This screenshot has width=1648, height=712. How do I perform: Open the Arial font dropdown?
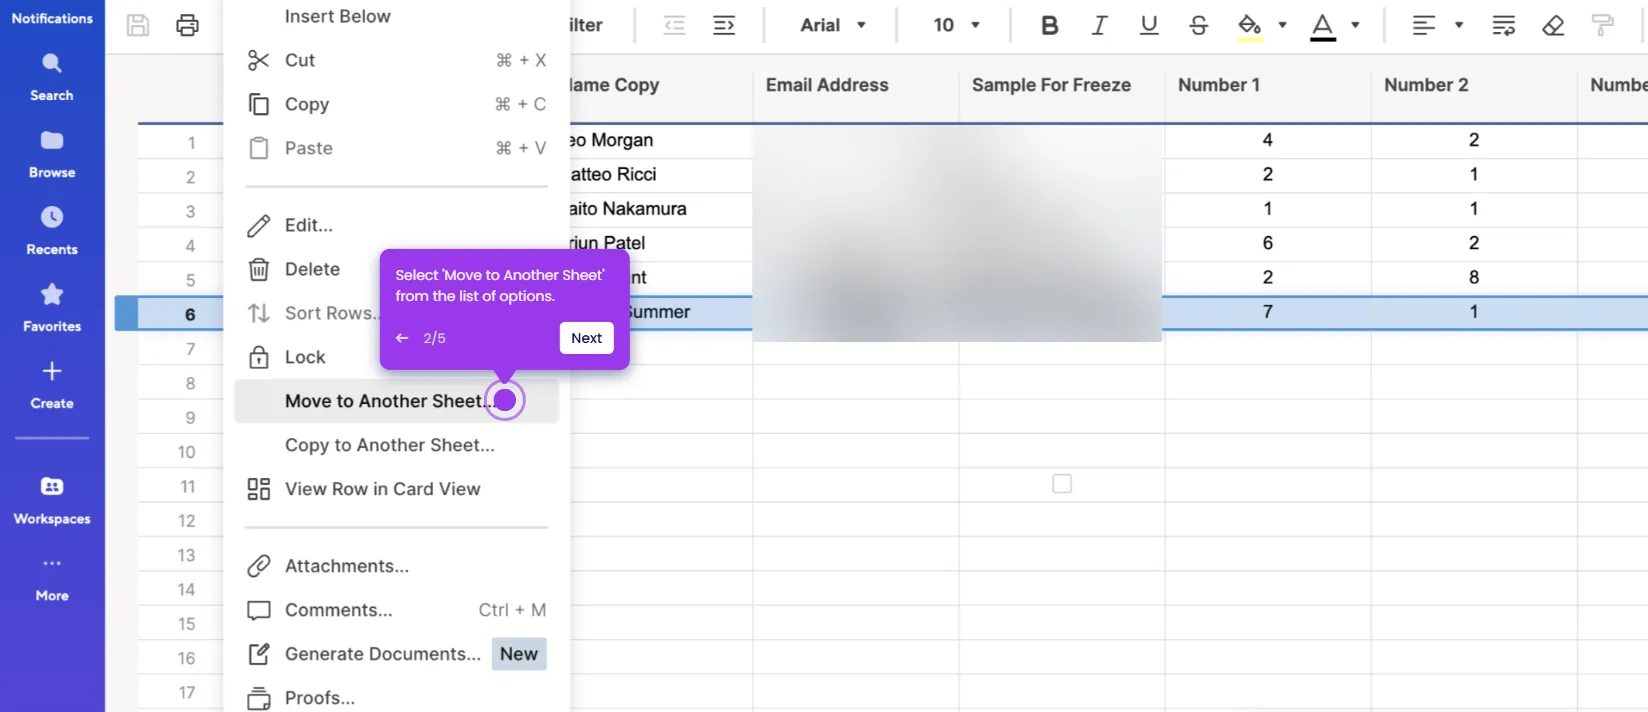click(833, 25)
